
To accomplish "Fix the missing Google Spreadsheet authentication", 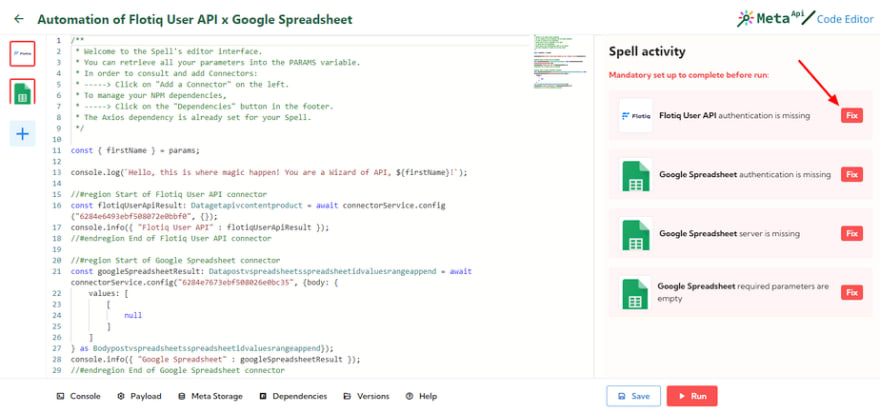I will click(851, 175).
